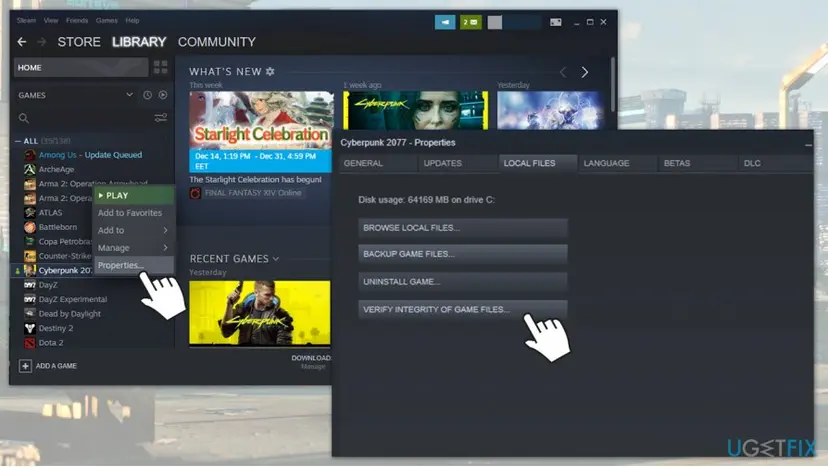The height and width of the screenshot is (467, 828).
Task: Click PLAY in the context menu
Action: click(133, 195)
